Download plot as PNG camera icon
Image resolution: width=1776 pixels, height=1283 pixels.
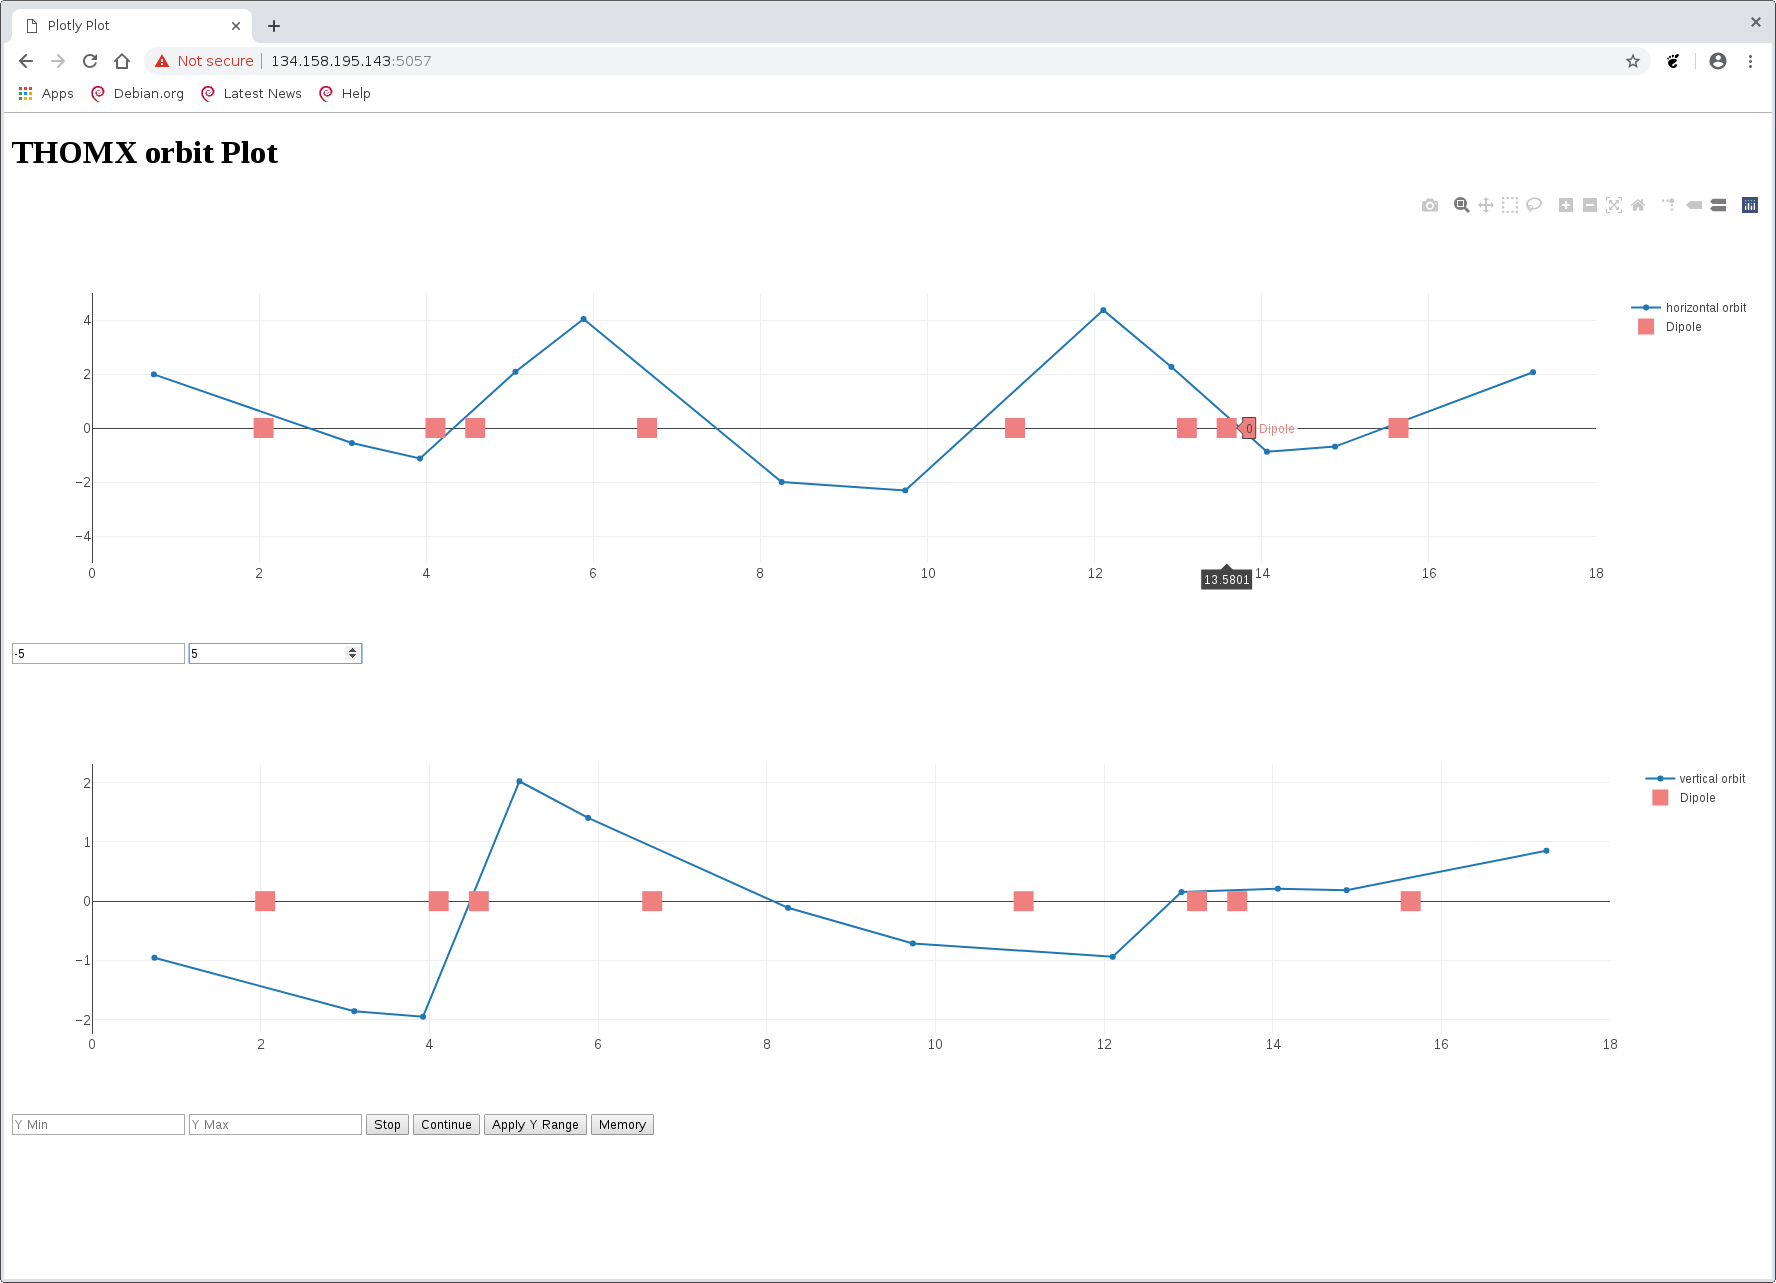(x=1430, y=205)
